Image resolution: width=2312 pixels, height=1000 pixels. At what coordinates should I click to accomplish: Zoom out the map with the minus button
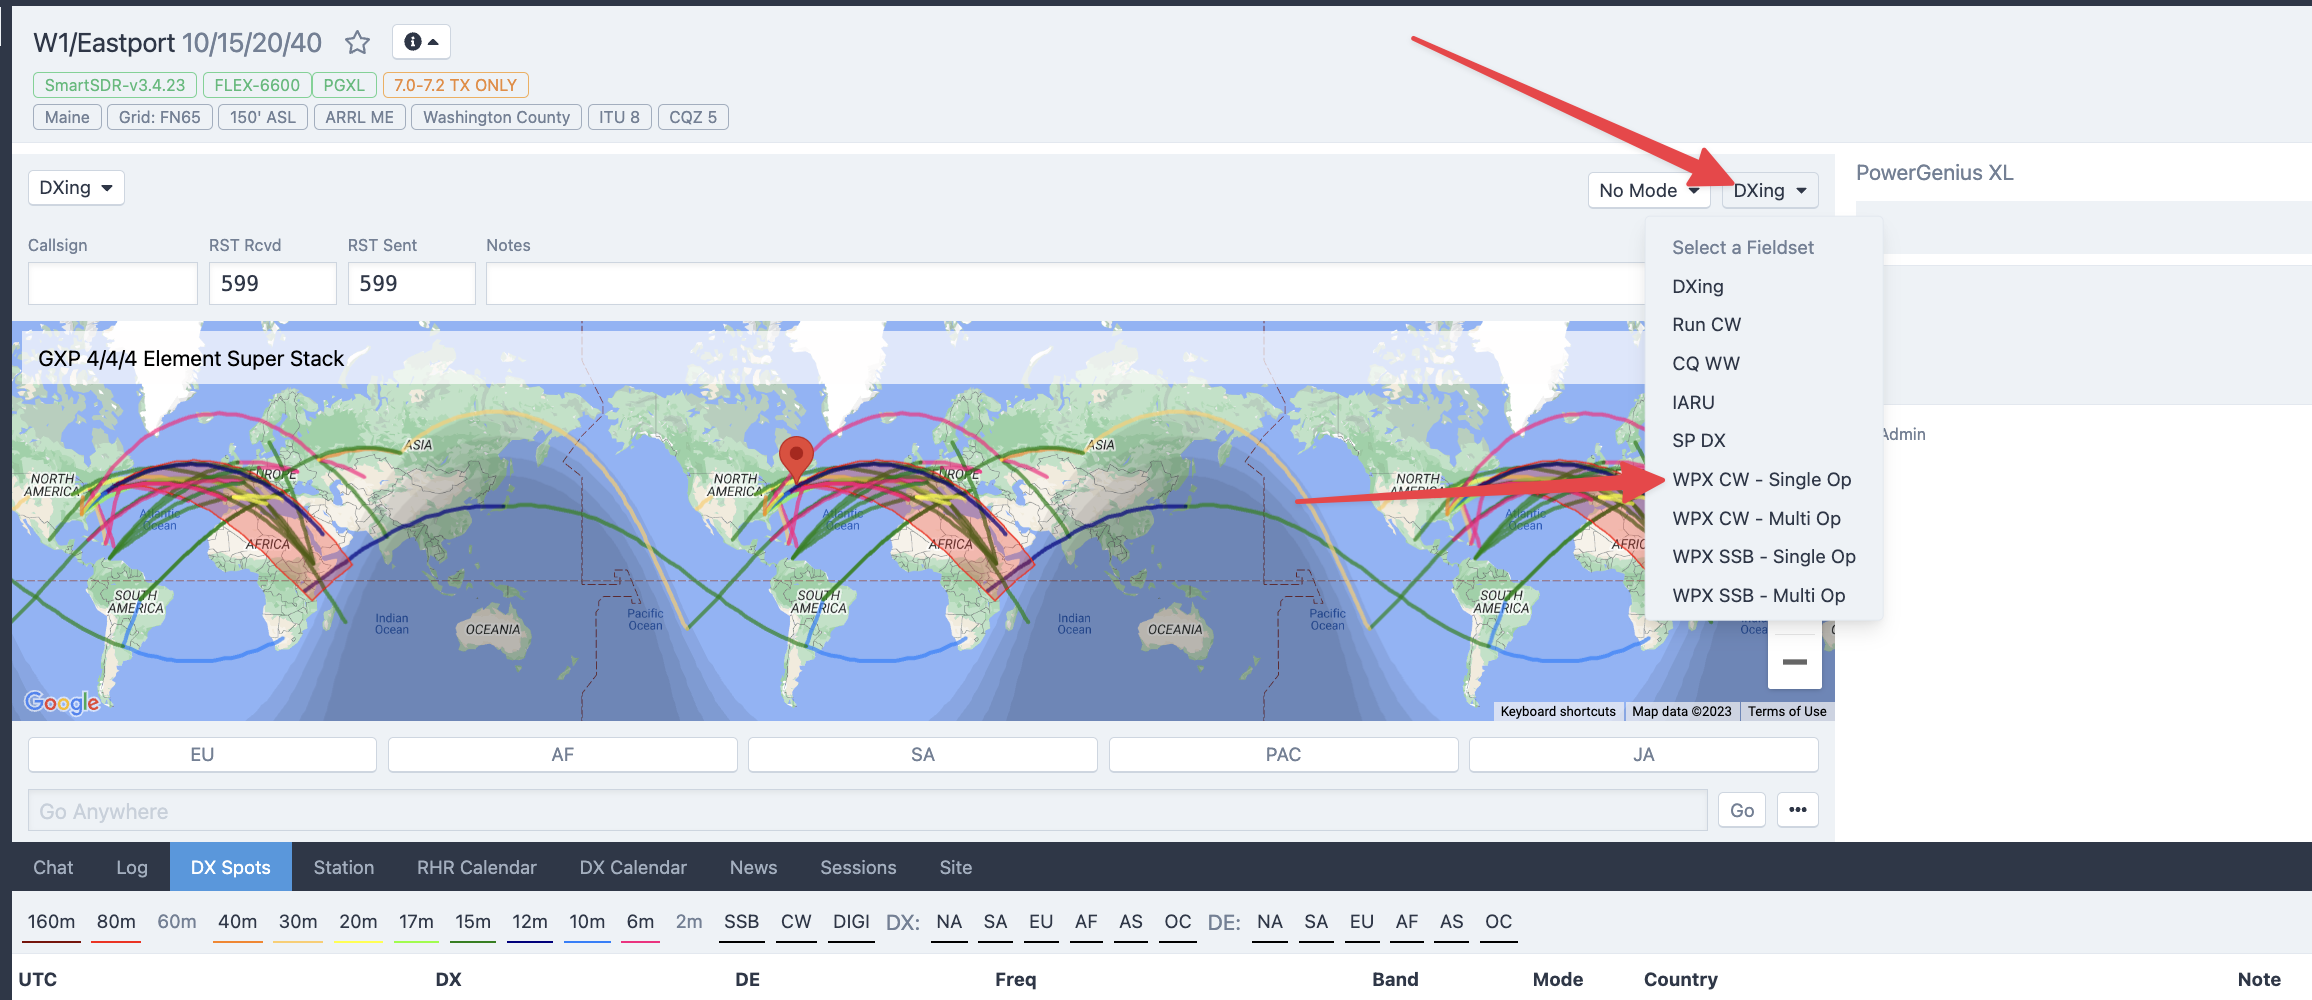coord(1795,662)
